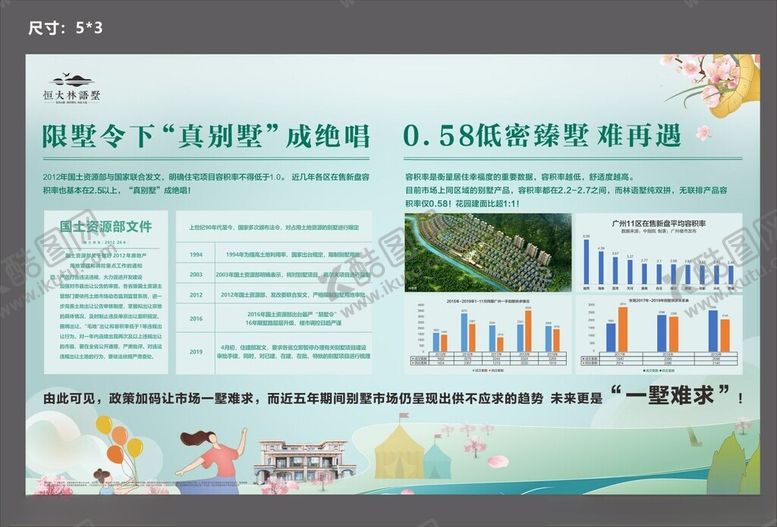Click the line '容积率是衡量居住幸福度的重要数据'
This screenshot has height=527, width=777.
click(x=520, y=176)
